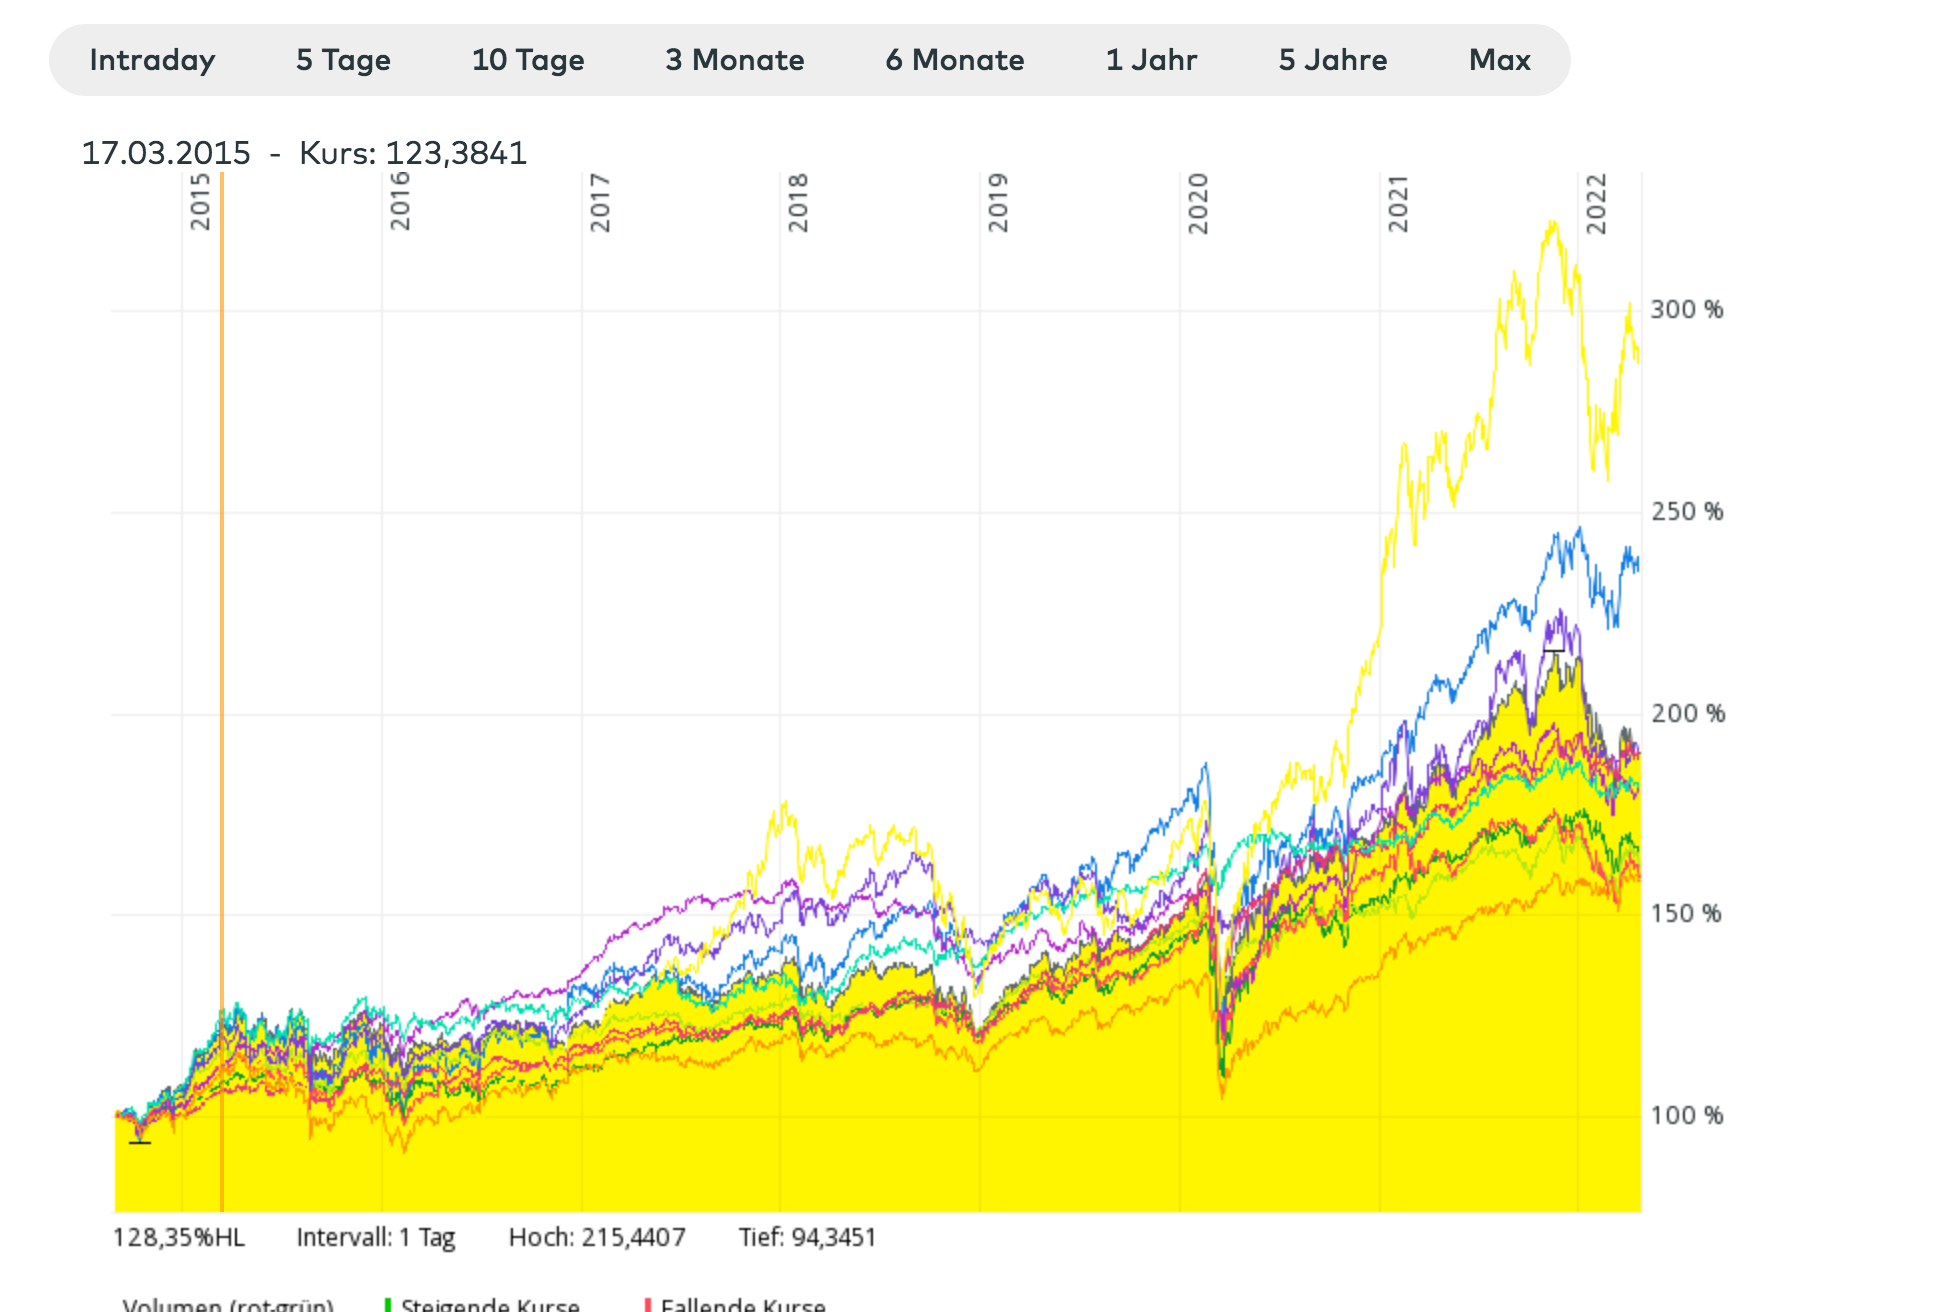This screenshot has width=1956, height=1312.
Task: Click the 2018 year label
Action: pos(798,203)
